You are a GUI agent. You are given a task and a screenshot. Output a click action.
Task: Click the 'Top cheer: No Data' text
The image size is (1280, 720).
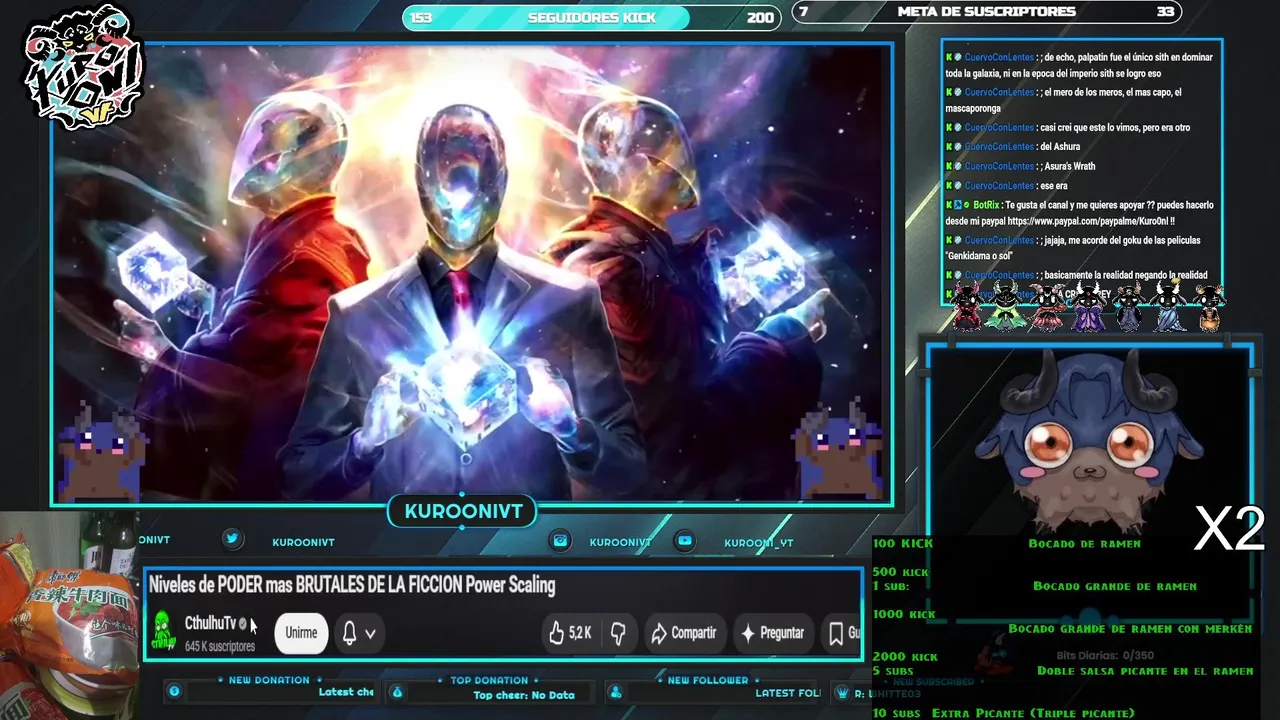(524, 695)
